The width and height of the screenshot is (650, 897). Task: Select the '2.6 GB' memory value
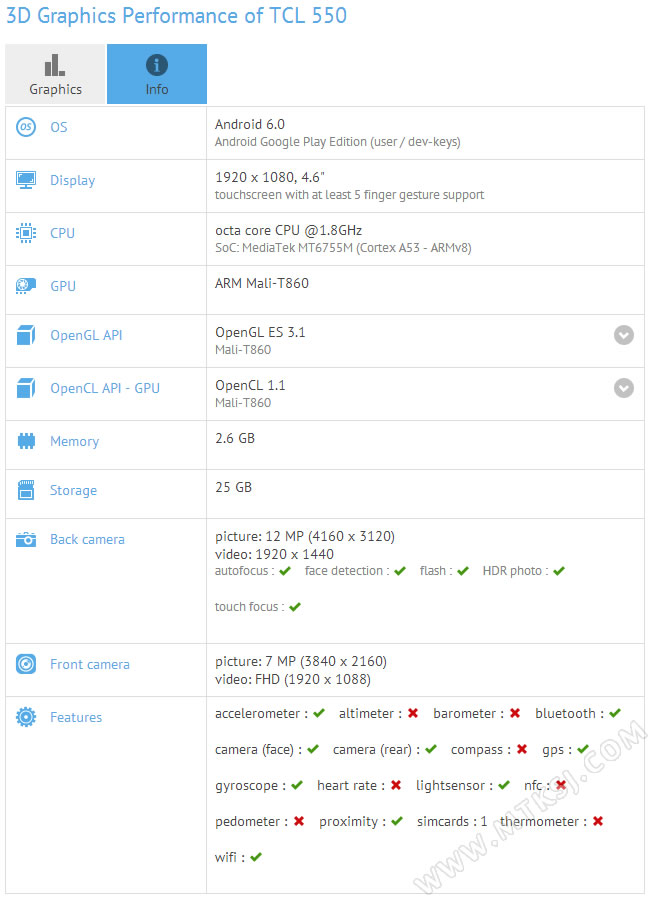(235, 438)
